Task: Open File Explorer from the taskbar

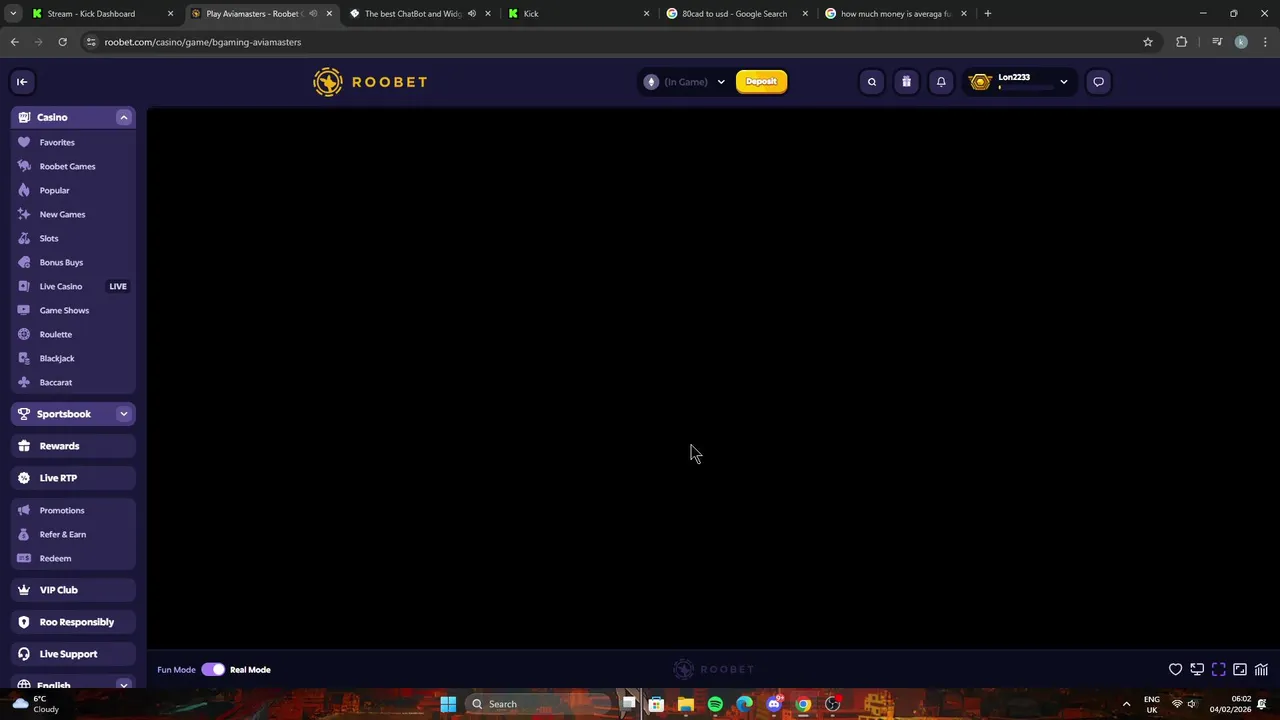Action: pyautogui.click(x=686, y=704)
